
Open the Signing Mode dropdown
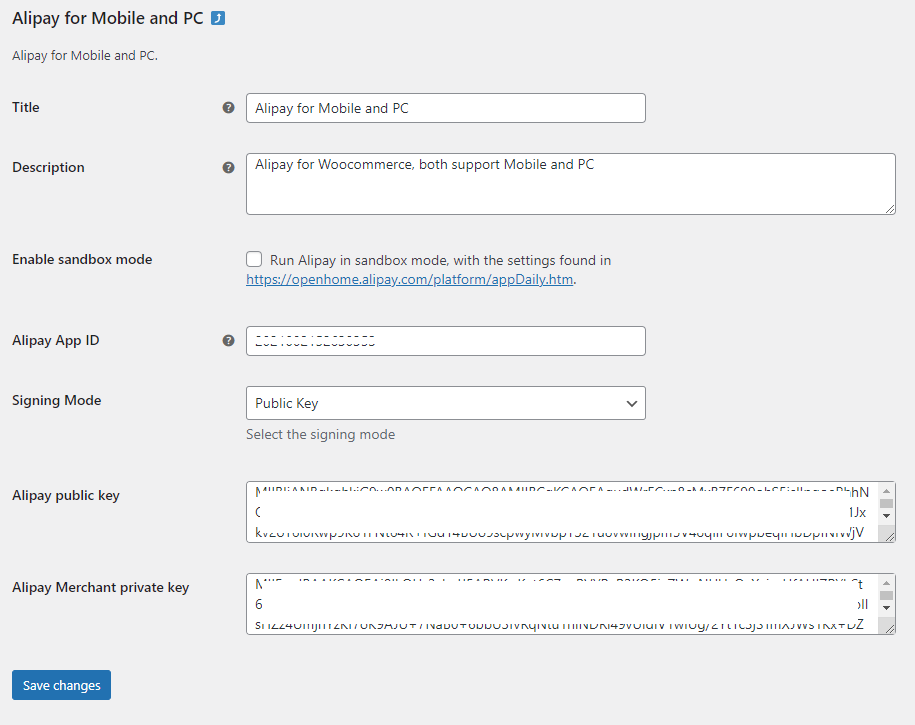click(446, 403)
